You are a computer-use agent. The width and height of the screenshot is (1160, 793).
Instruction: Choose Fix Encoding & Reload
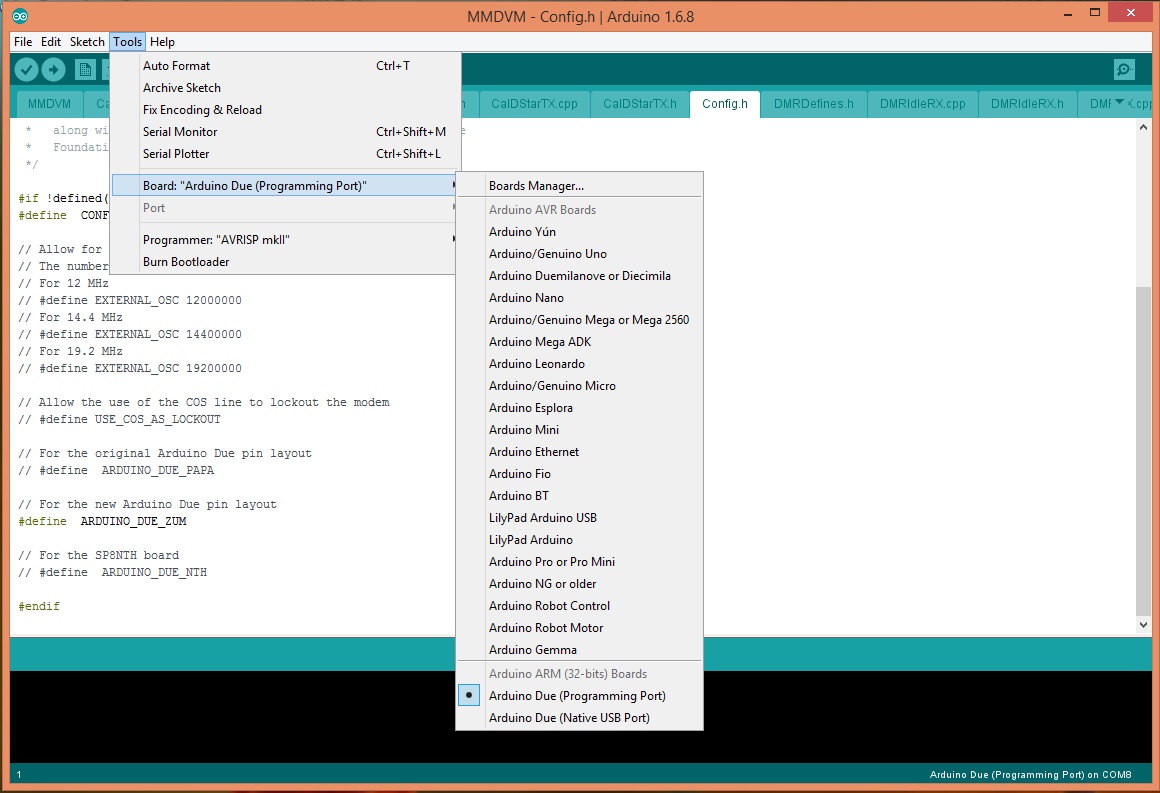pos(285,109)
